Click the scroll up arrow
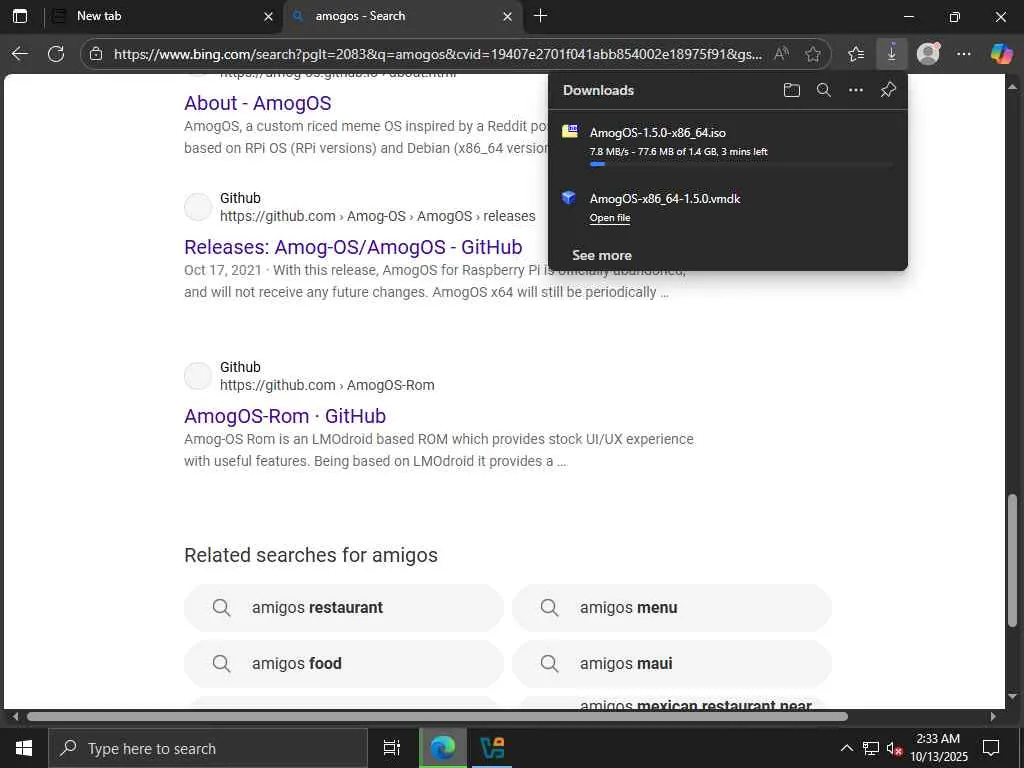1024x768 pixels. coord(1012,86)
